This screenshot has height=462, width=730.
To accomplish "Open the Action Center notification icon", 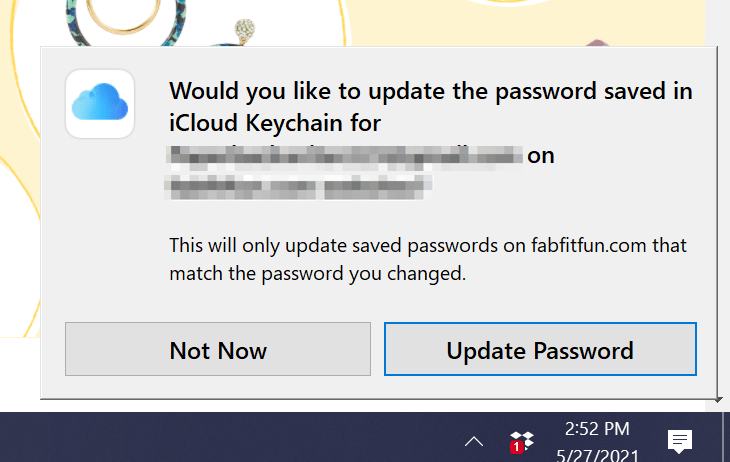I will point(680,440).
